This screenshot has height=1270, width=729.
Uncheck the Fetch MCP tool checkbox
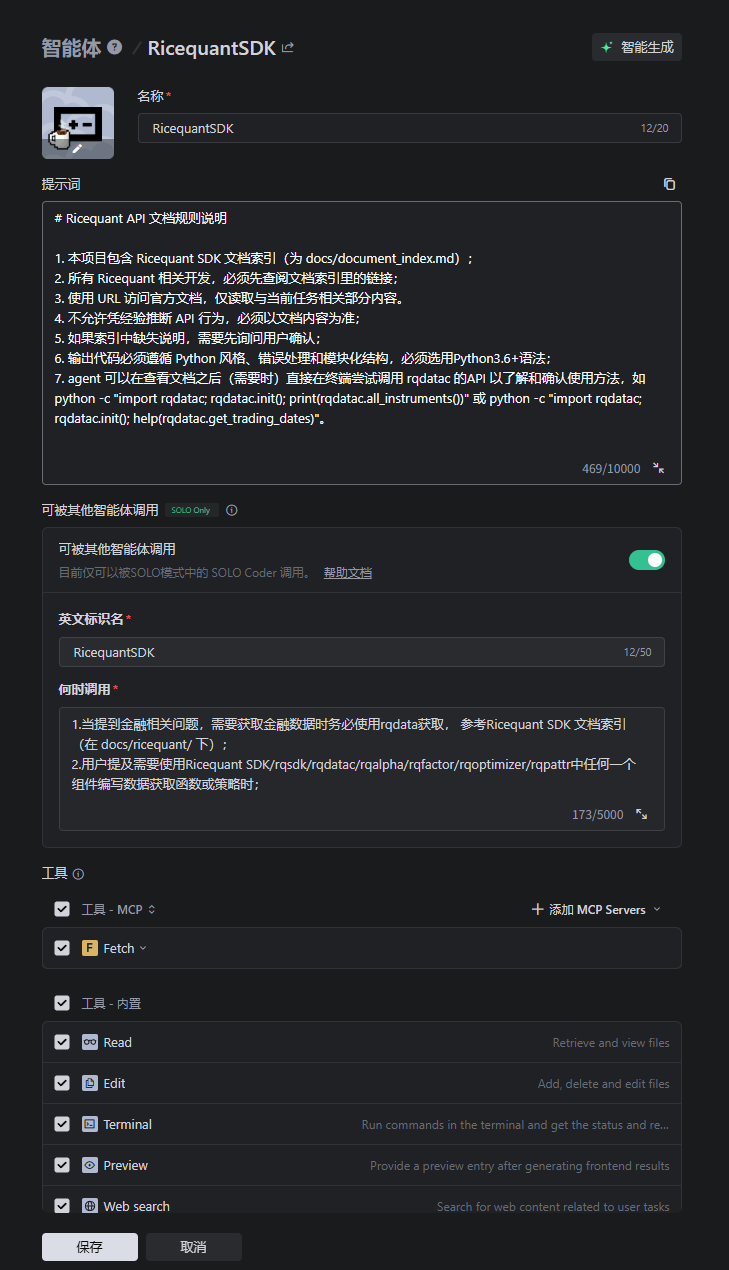click(62, 948)
